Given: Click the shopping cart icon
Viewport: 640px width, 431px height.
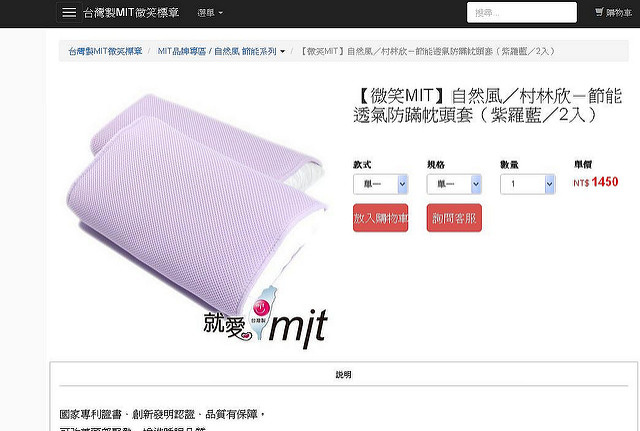Looking at the screenshot, I should click(599, 12).
